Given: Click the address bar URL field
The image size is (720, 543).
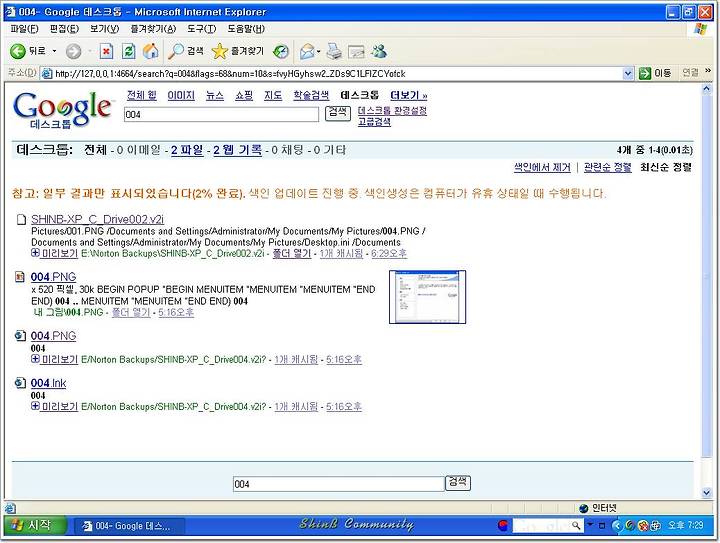Looking at the screenshot, I should pyautogui.click(x=338, y=73).
